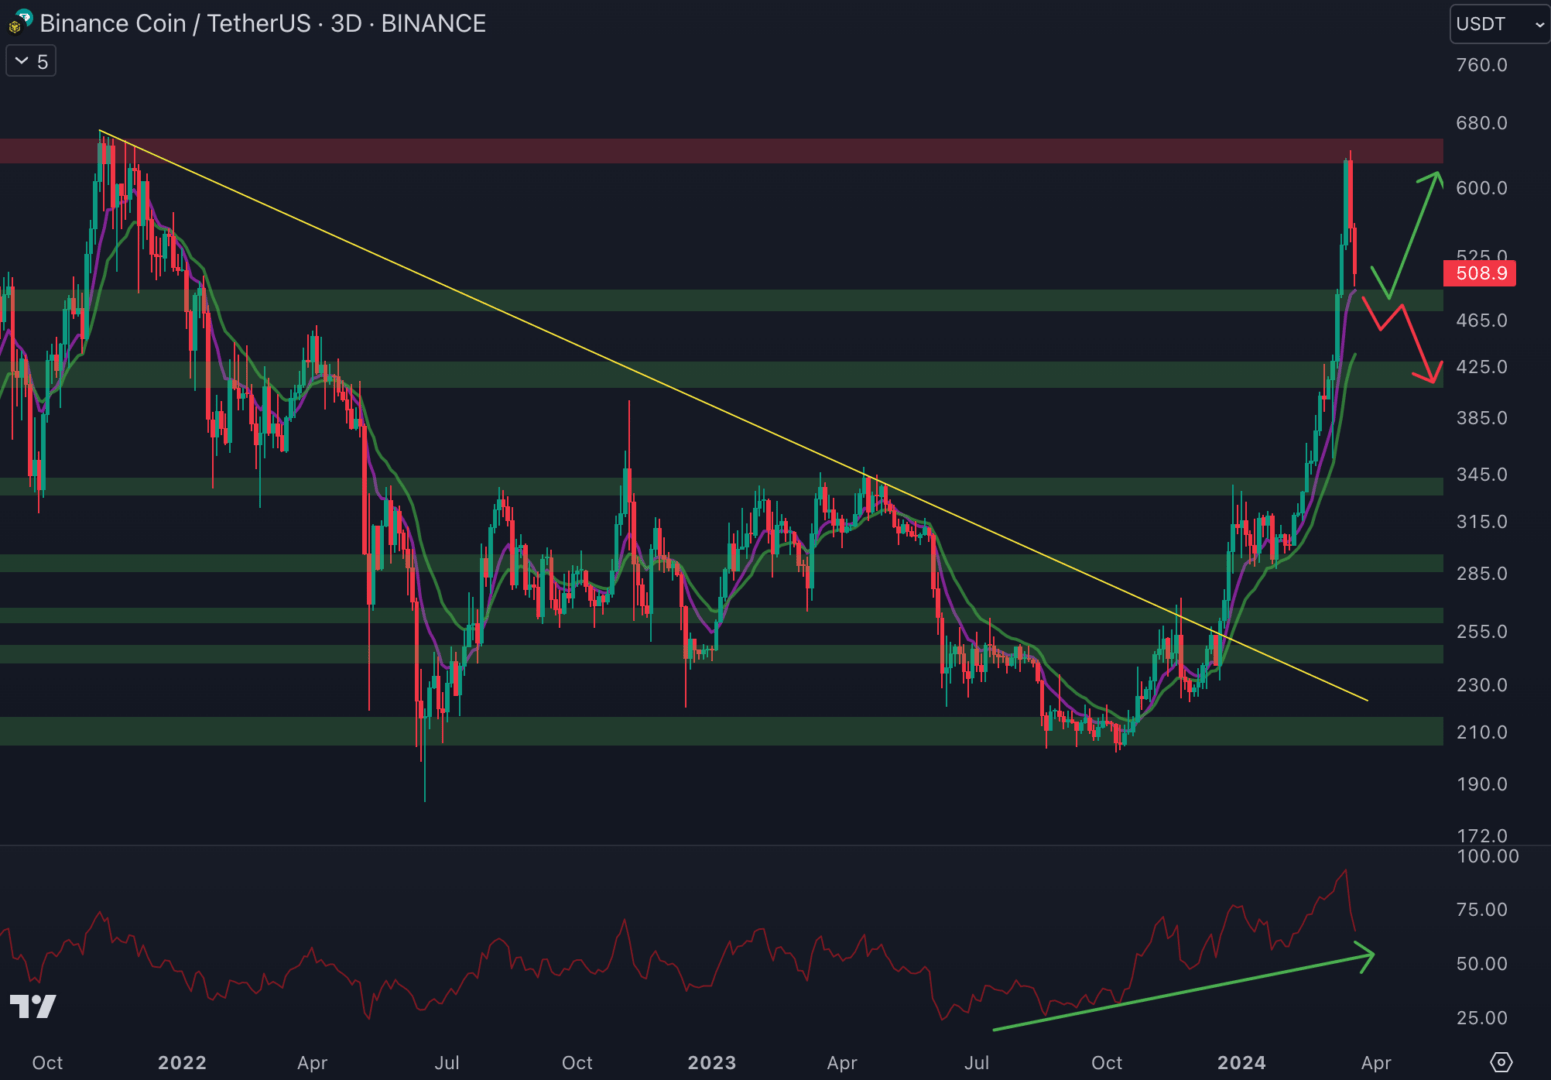
Task: Click the 600.0 level on price scale
Action: pos(1481,188)
